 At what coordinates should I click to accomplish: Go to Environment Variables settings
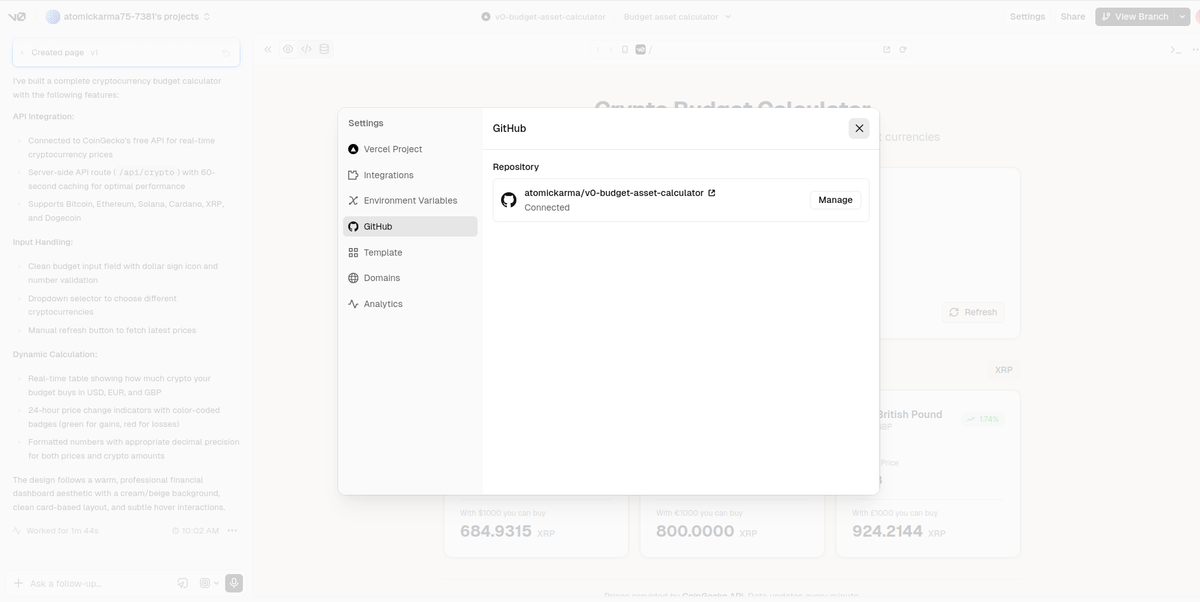pyautogui.click(x=410, y=200)
